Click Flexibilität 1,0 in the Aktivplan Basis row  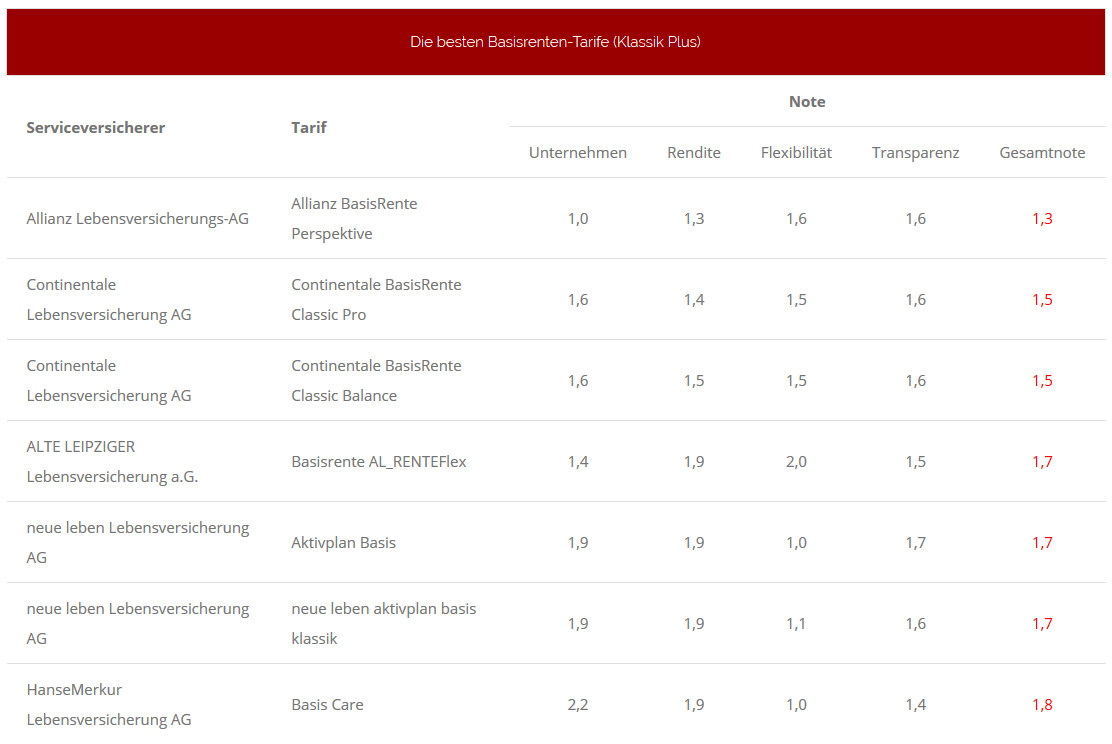pyautogui.click(x=796, y=543)
